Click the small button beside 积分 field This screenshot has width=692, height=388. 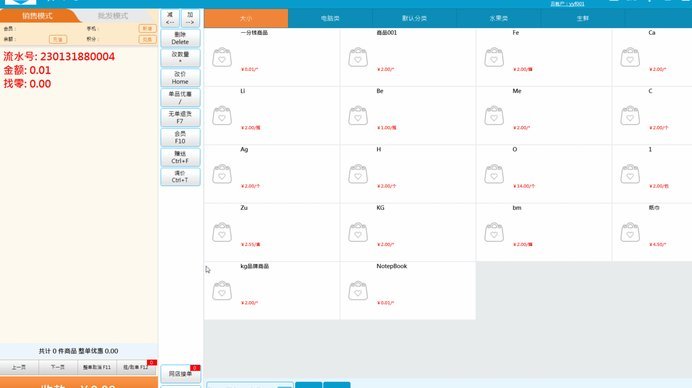147,39
